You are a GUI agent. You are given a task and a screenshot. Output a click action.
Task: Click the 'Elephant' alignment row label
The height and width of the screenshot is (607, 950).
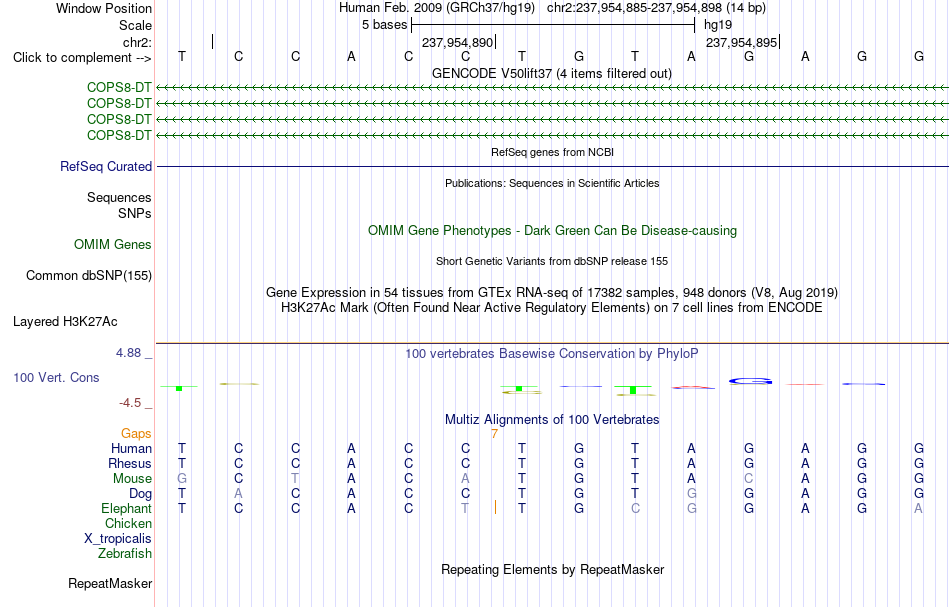tap(126, 509)
